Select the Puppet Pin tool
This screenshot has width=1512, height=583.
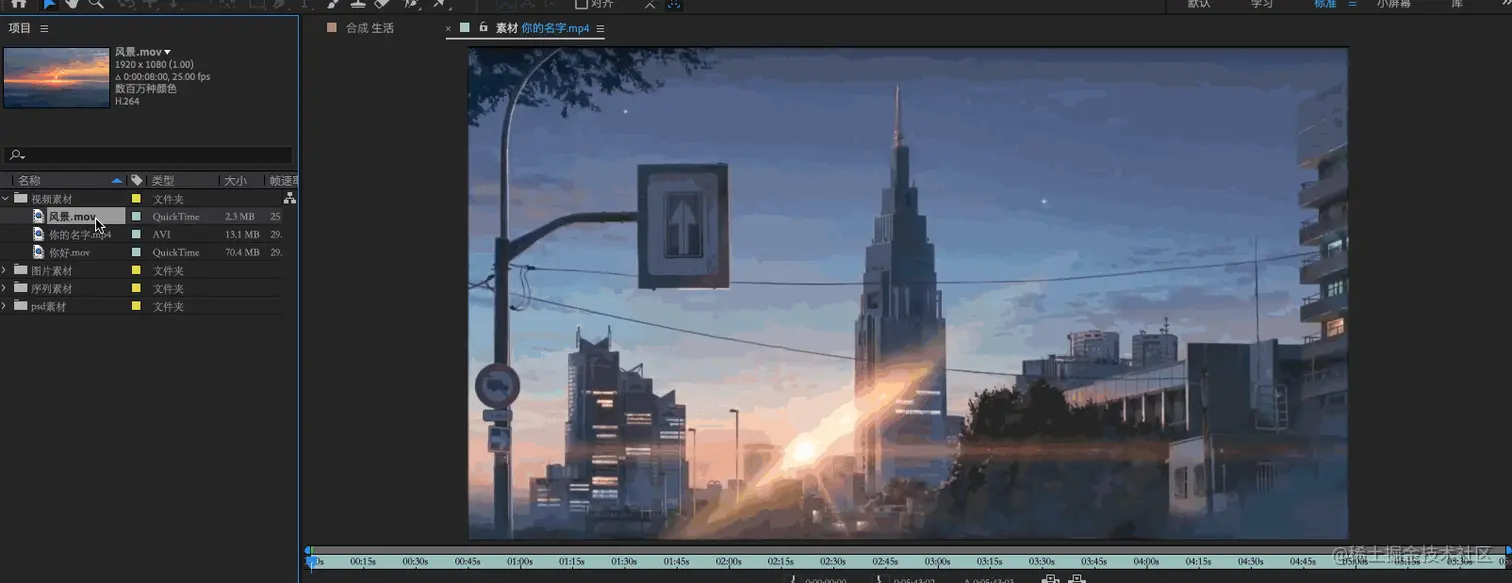[440, 4]
